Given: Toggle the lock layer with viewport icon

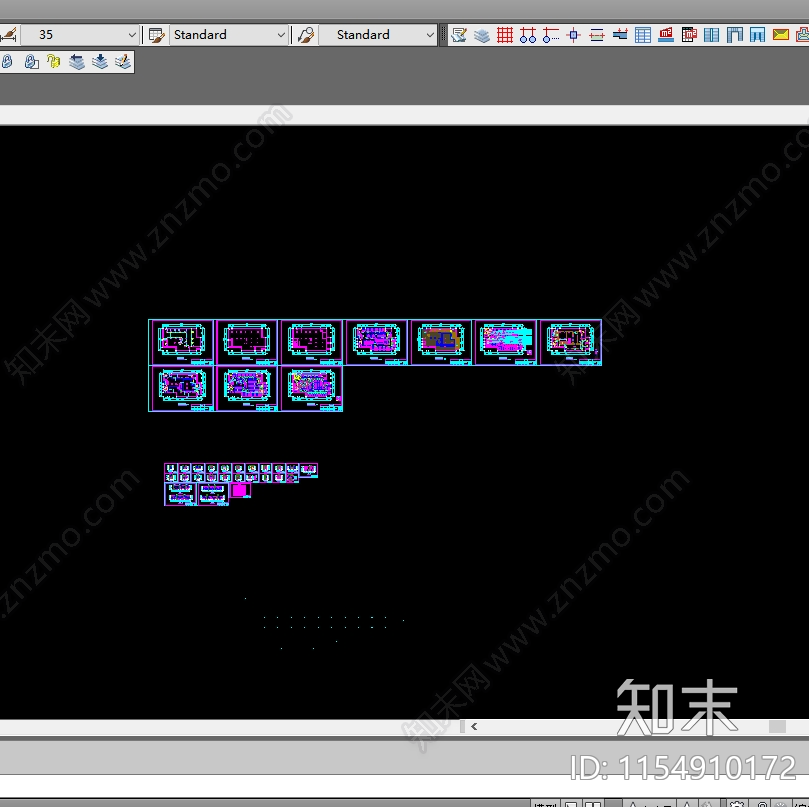Looking at the screenshot, I should click(31, 62).
